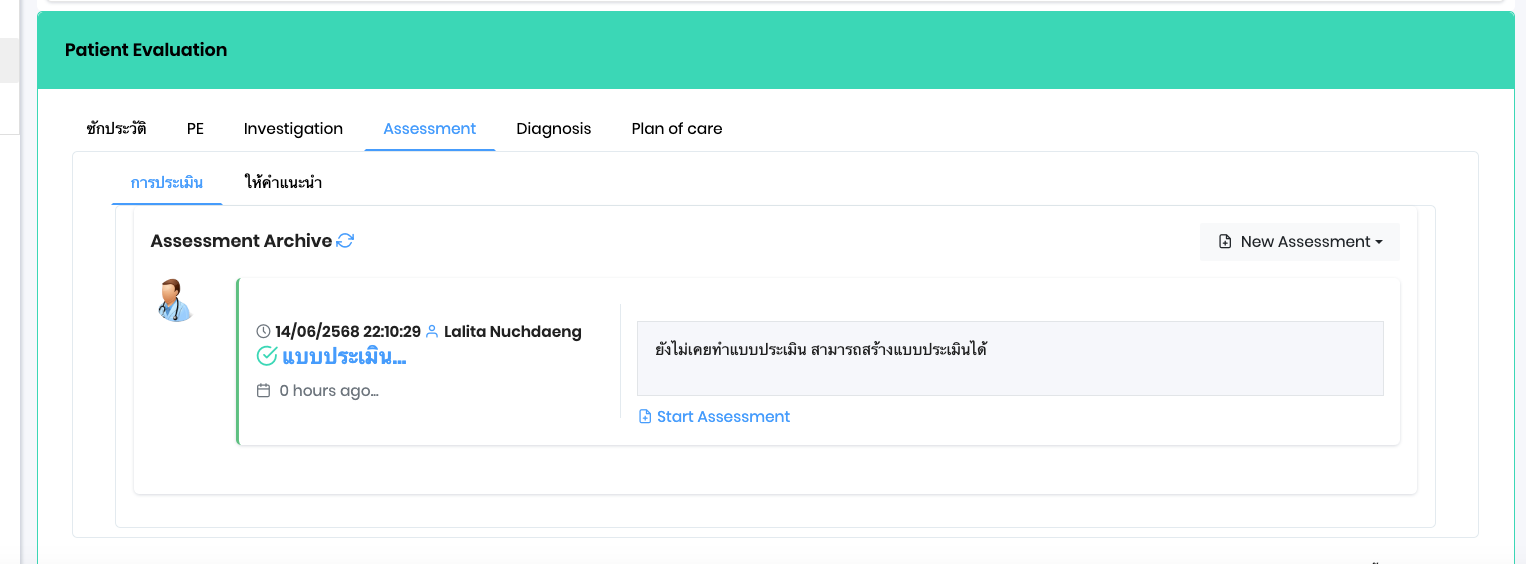Open the PE tab
The height and width of the screenshot is (564, 1526).
pyautogui.click(x=195, y=128)
